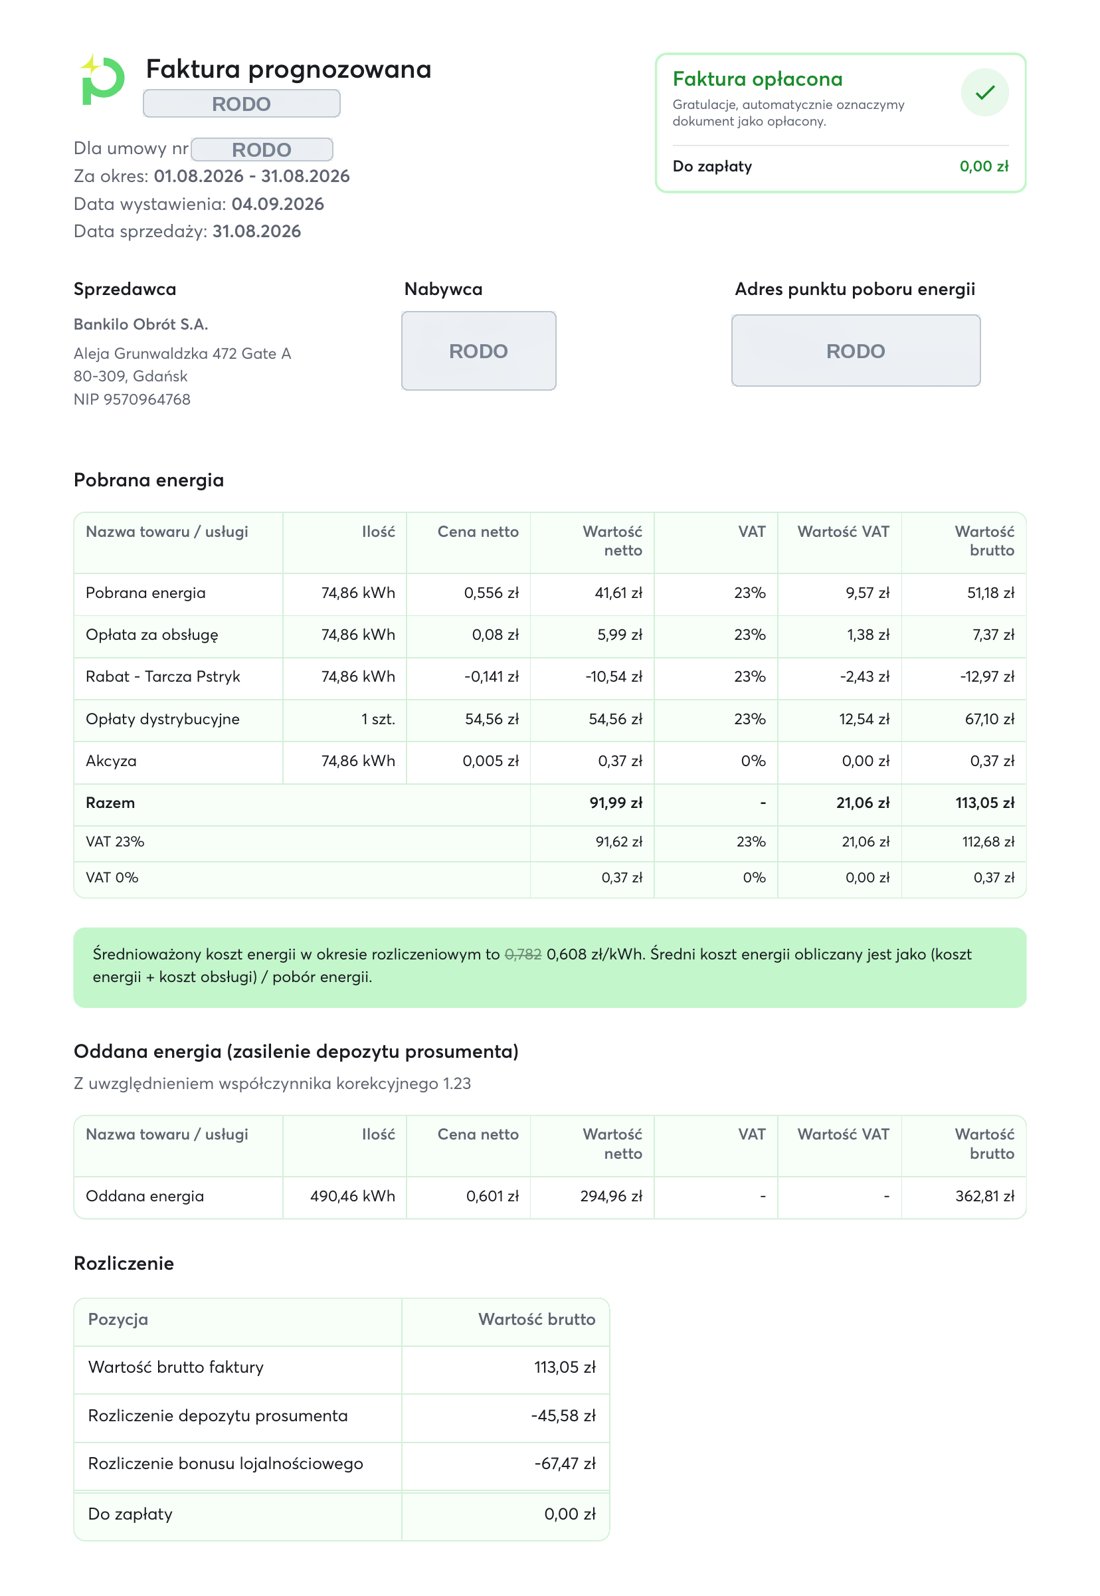Click the "VAT 0%" summary row label
The width and height of the screenshot is (1100, 1596).
pos(112,878)
